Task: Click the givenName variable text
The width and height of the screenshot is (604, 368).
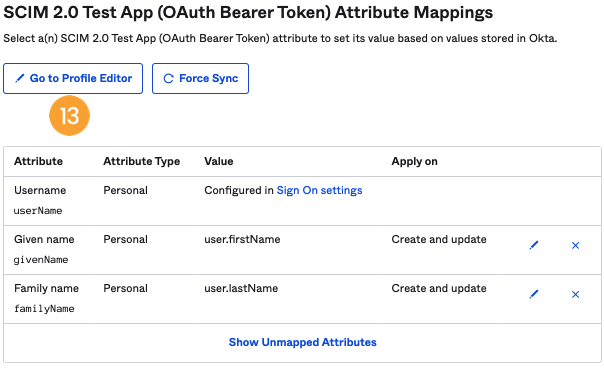Action: (41, 260)
